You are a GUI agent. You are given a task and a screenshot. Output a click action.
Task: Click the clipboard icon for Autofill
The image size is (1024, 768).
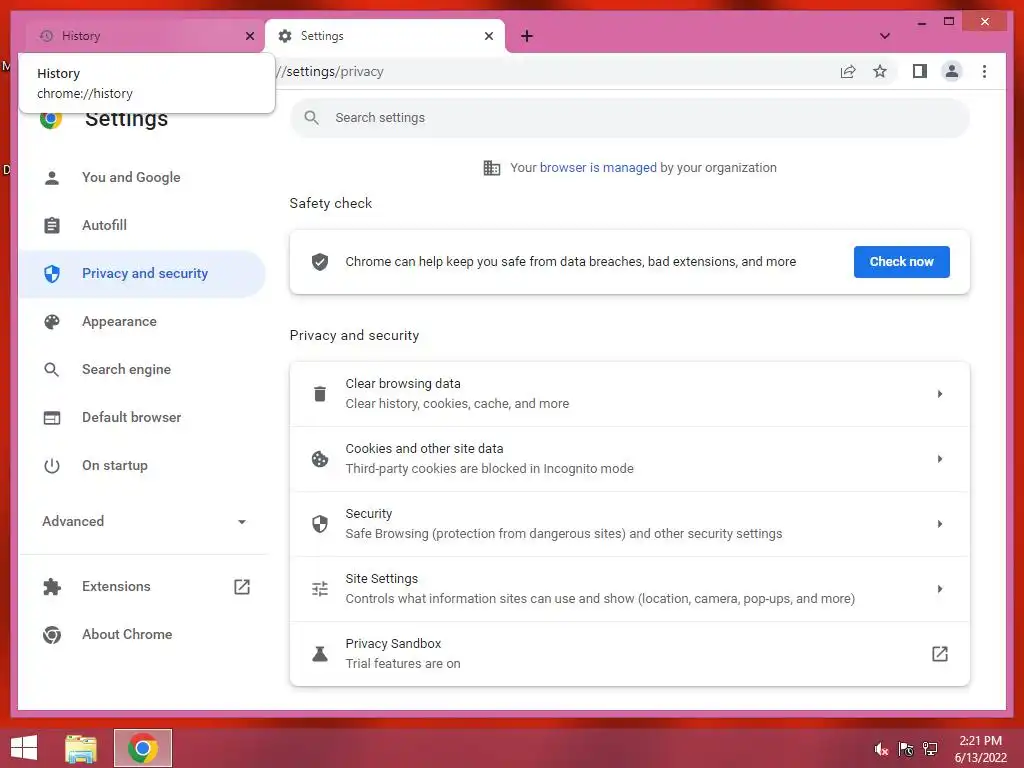point(52,225)
